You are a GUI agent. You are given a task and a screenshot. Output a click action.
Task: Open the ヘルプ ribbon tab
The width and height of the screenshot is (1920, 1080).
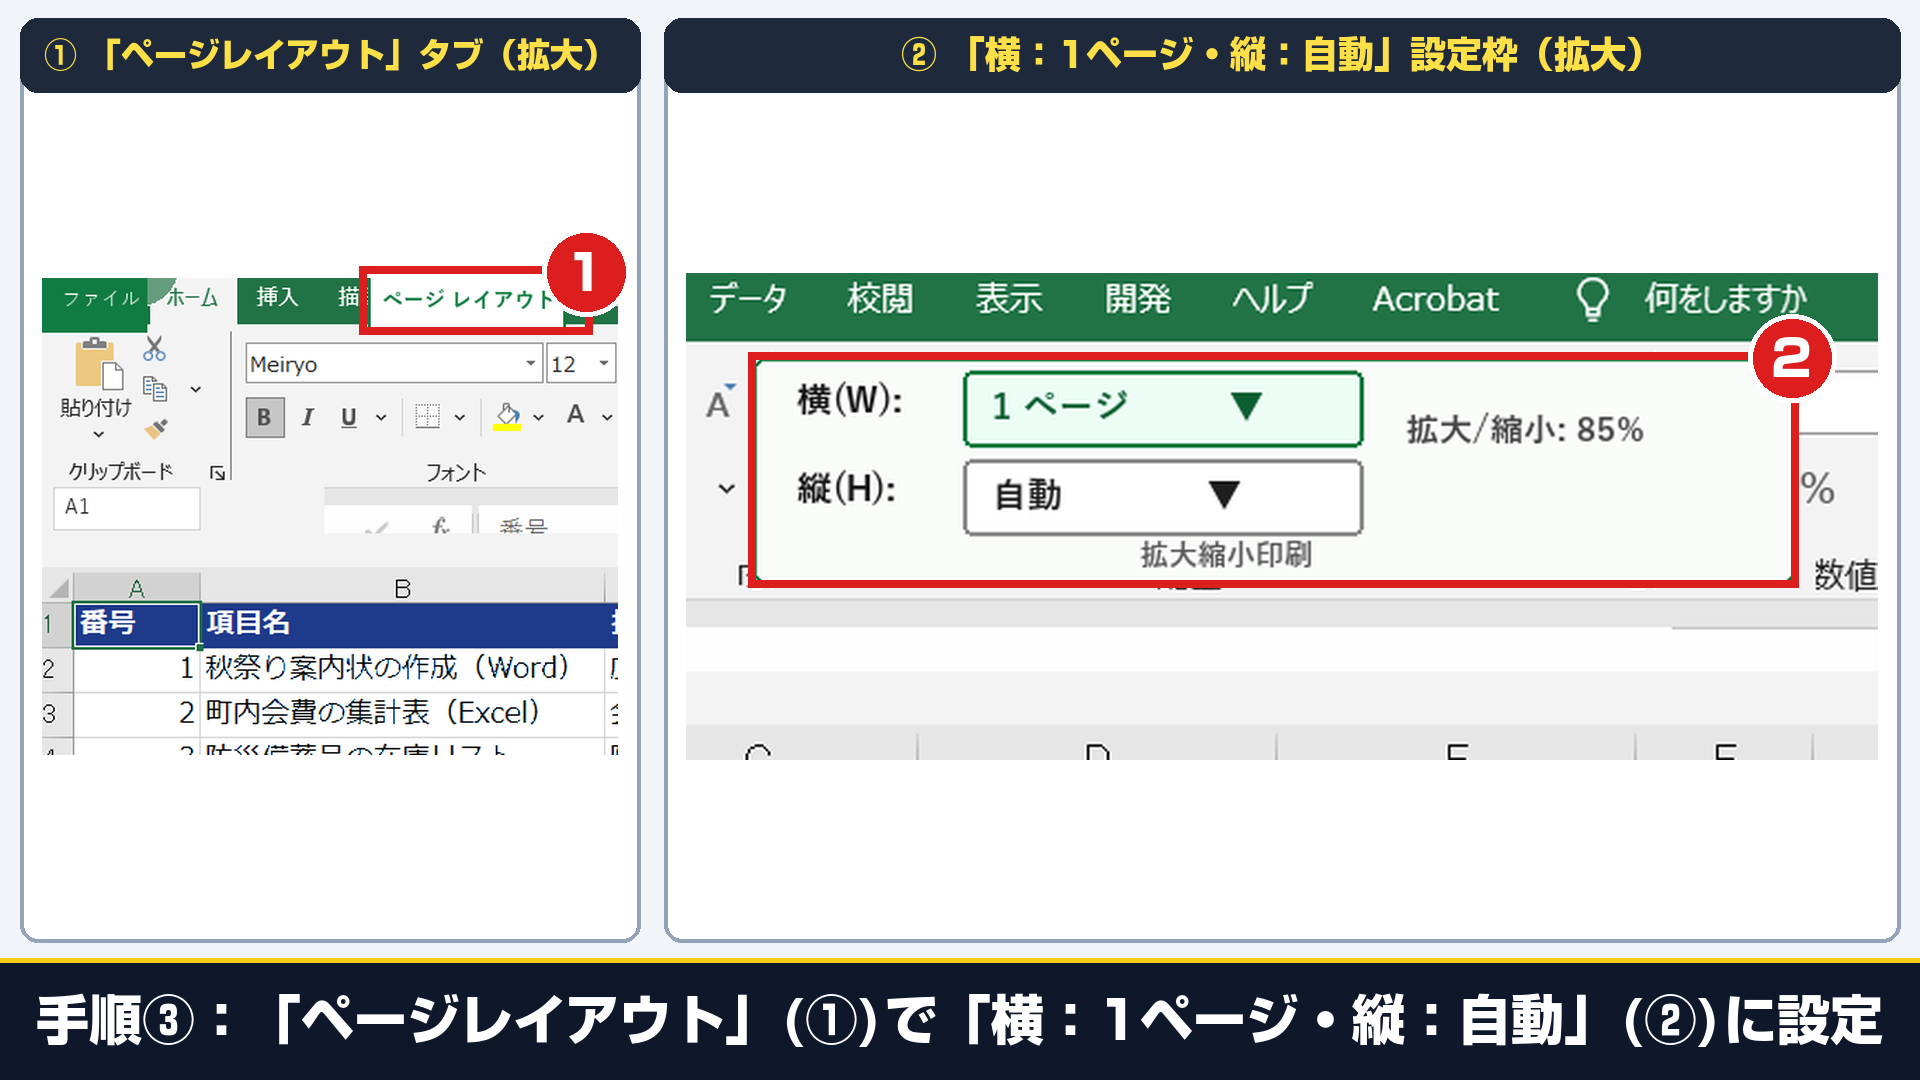coord(1271,299)
